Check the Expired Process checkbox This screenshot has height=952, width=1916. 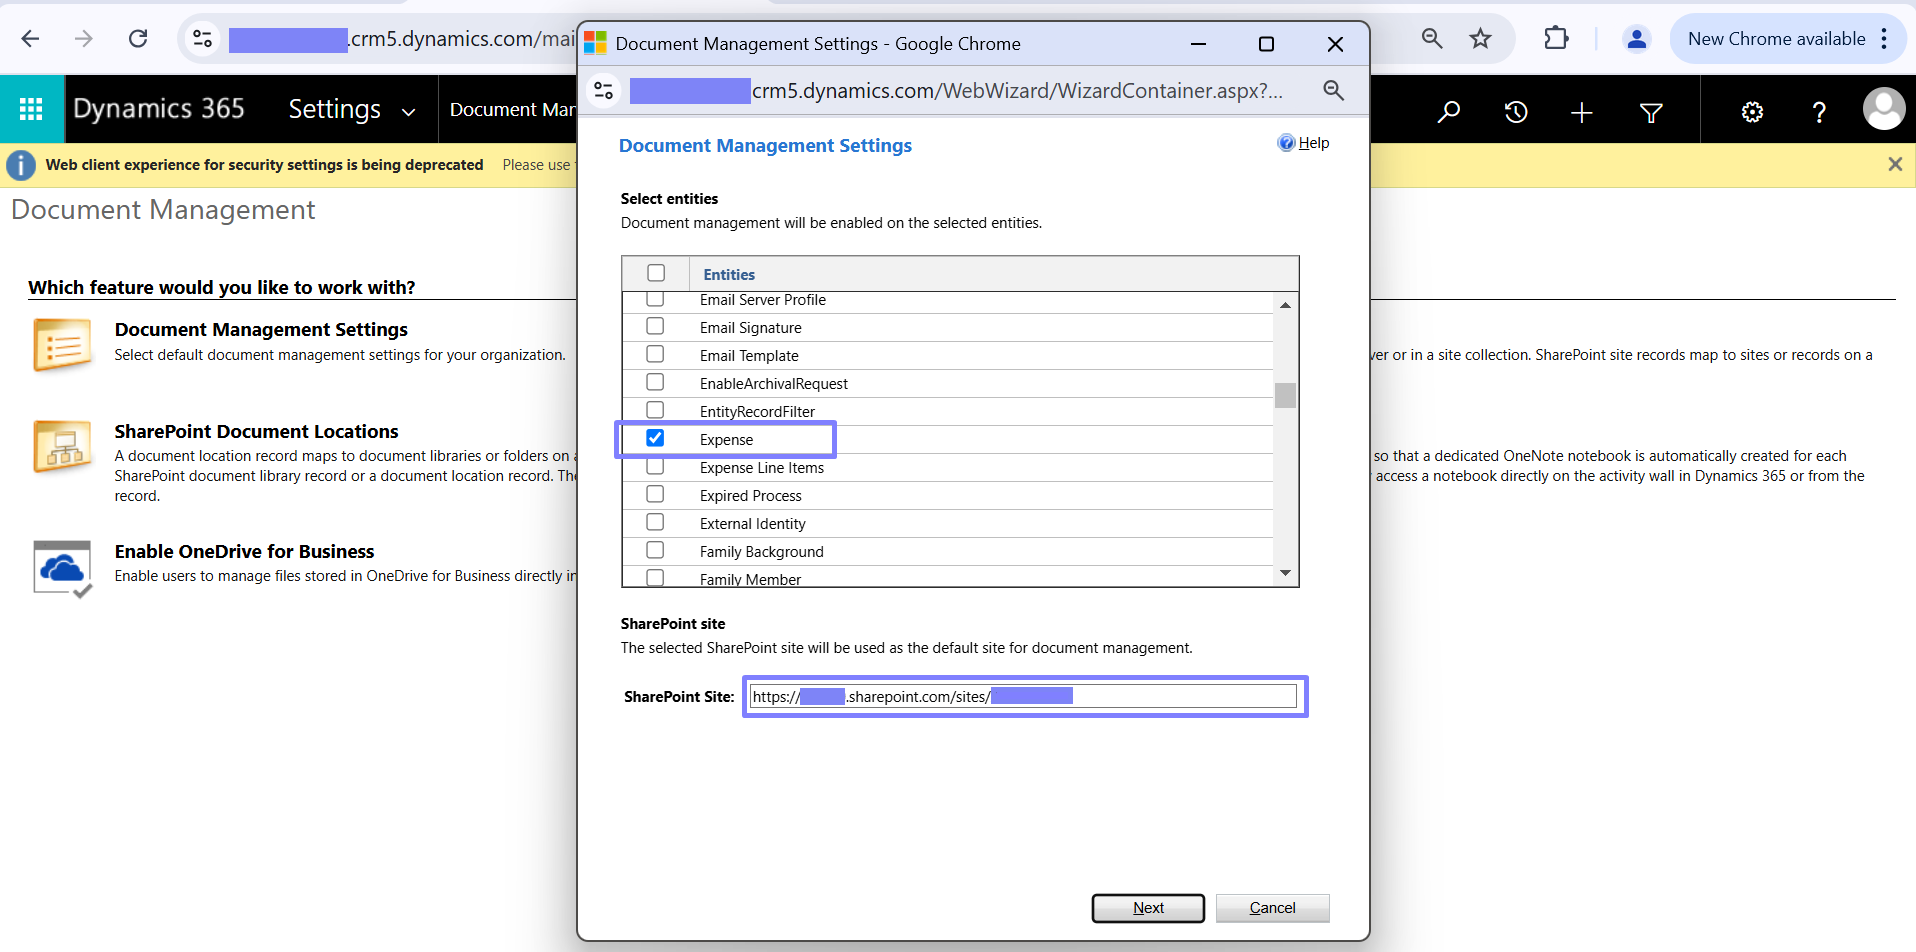[x=655, y=494]
